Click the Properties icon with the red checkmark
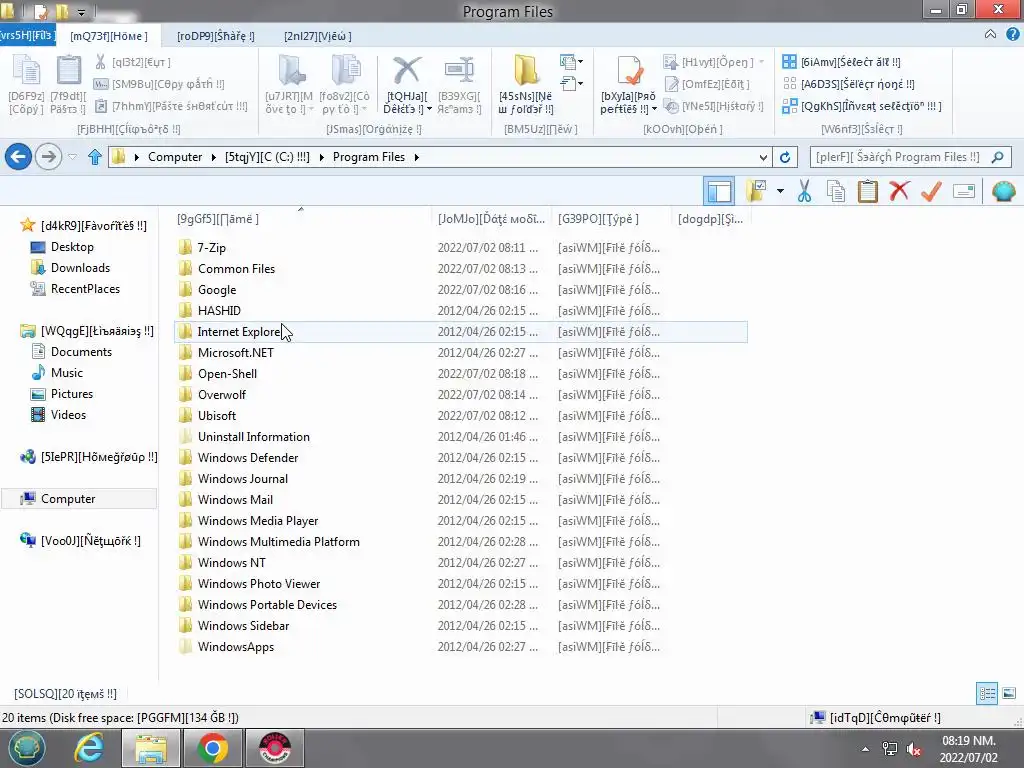This screenshot has width=1024, height=768. (x=628, y=70)
